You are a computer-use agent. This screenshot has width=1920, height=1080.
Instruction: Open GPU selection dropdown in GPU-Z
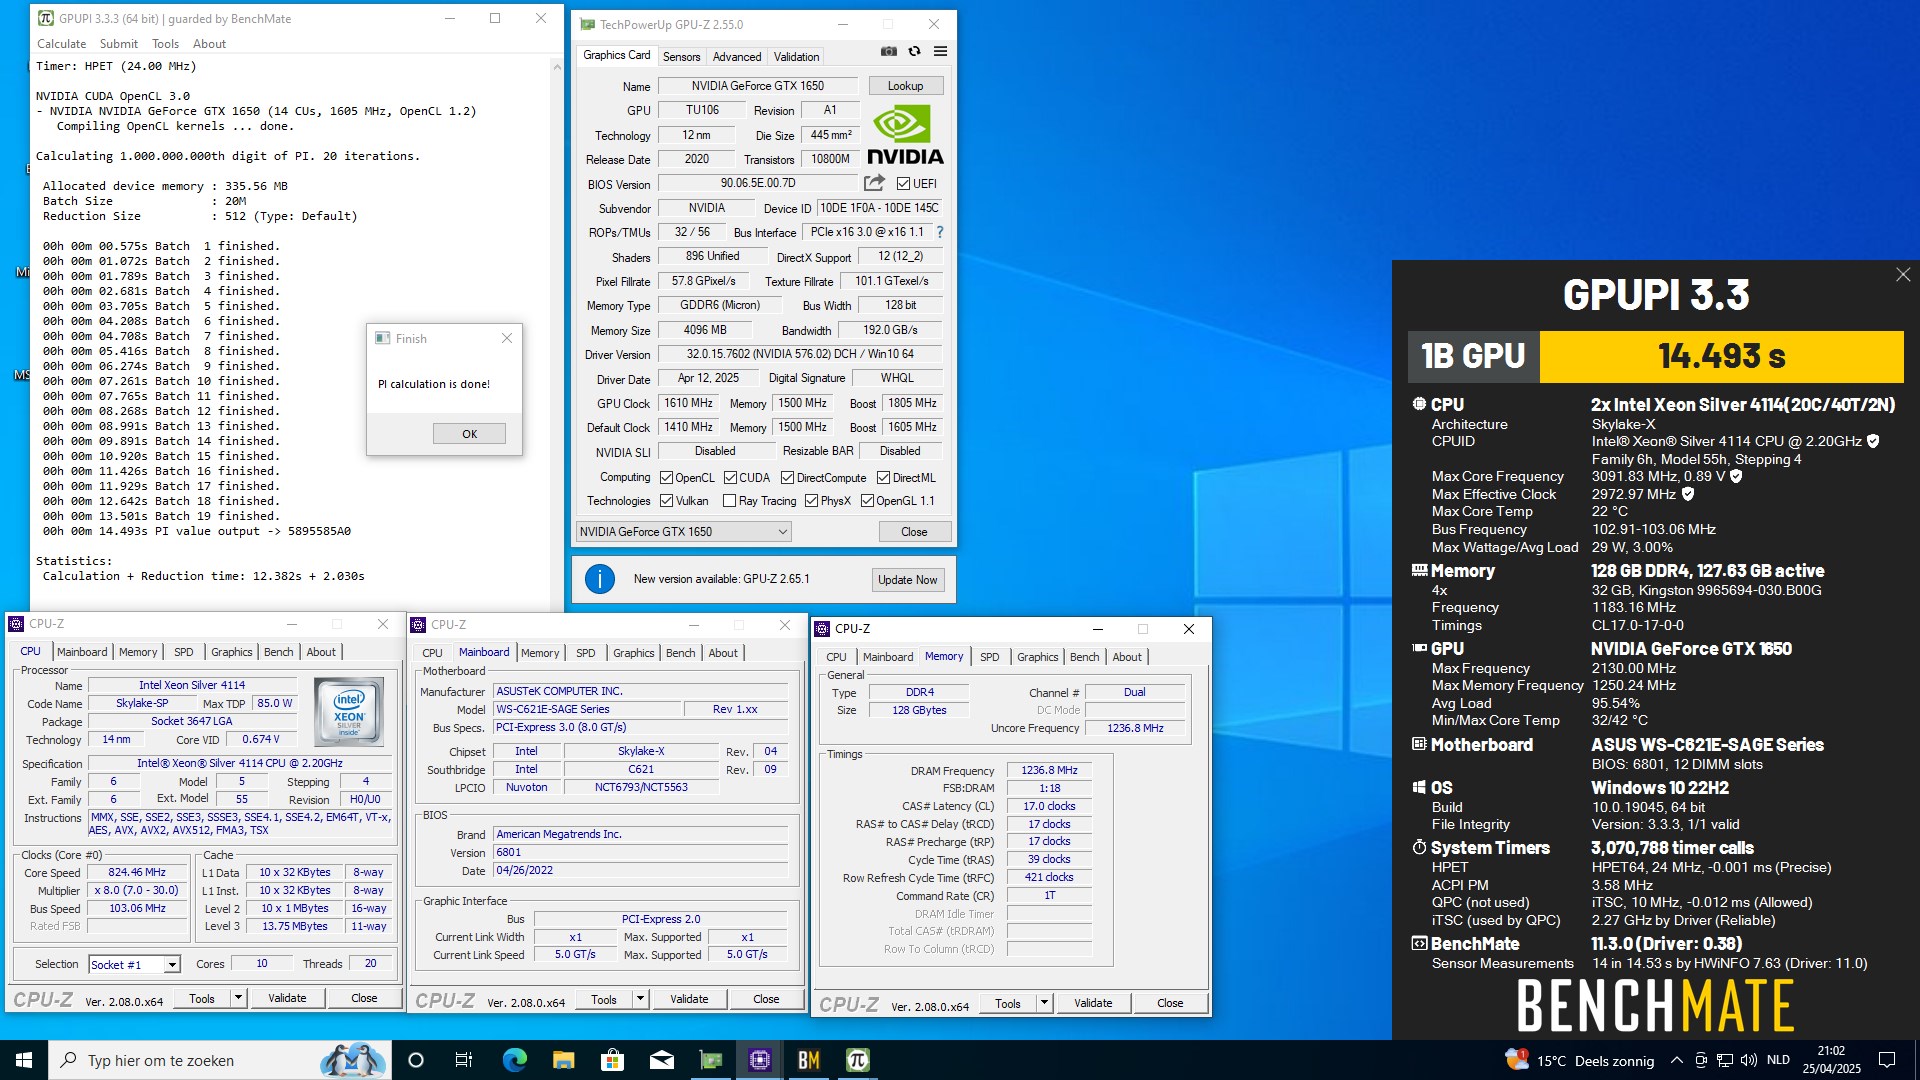tap(684, 532)
